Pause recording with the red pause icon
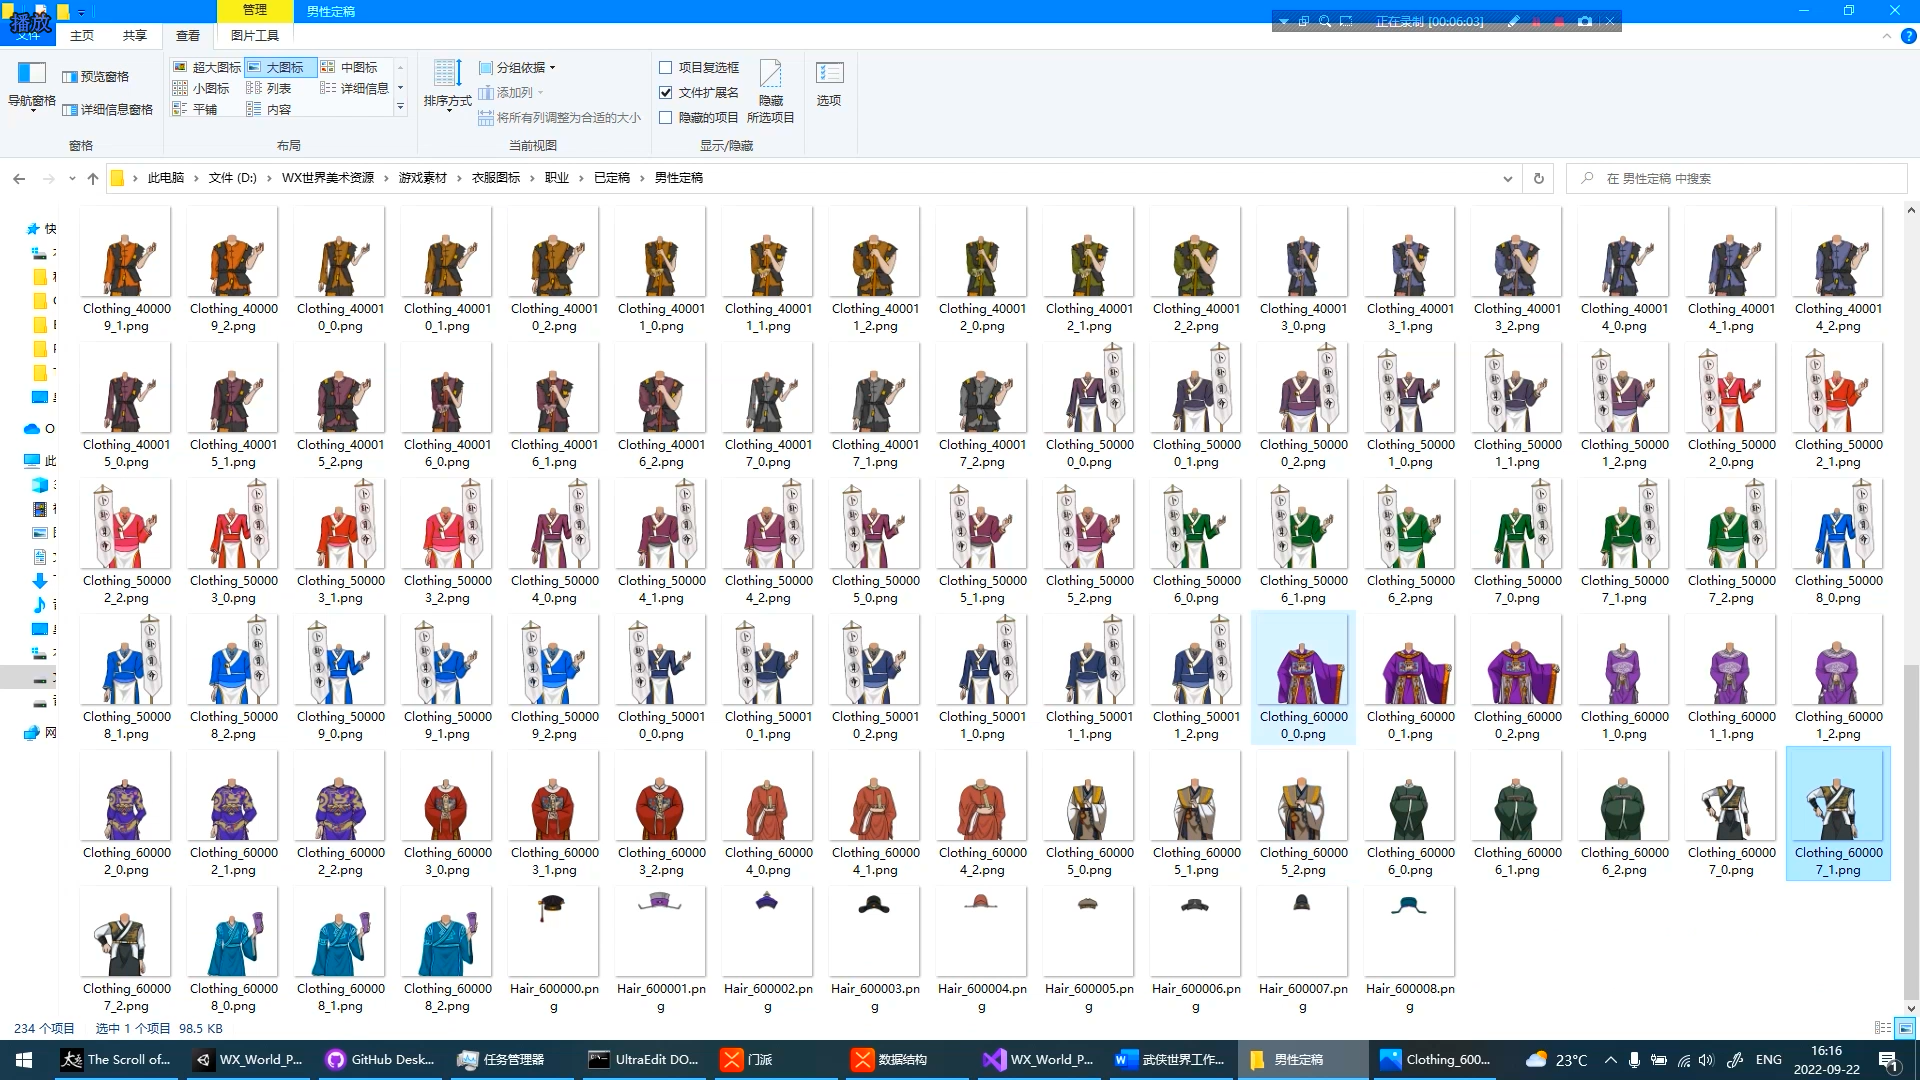This screenshot has width=1920, height=1080. (1536, 21)
